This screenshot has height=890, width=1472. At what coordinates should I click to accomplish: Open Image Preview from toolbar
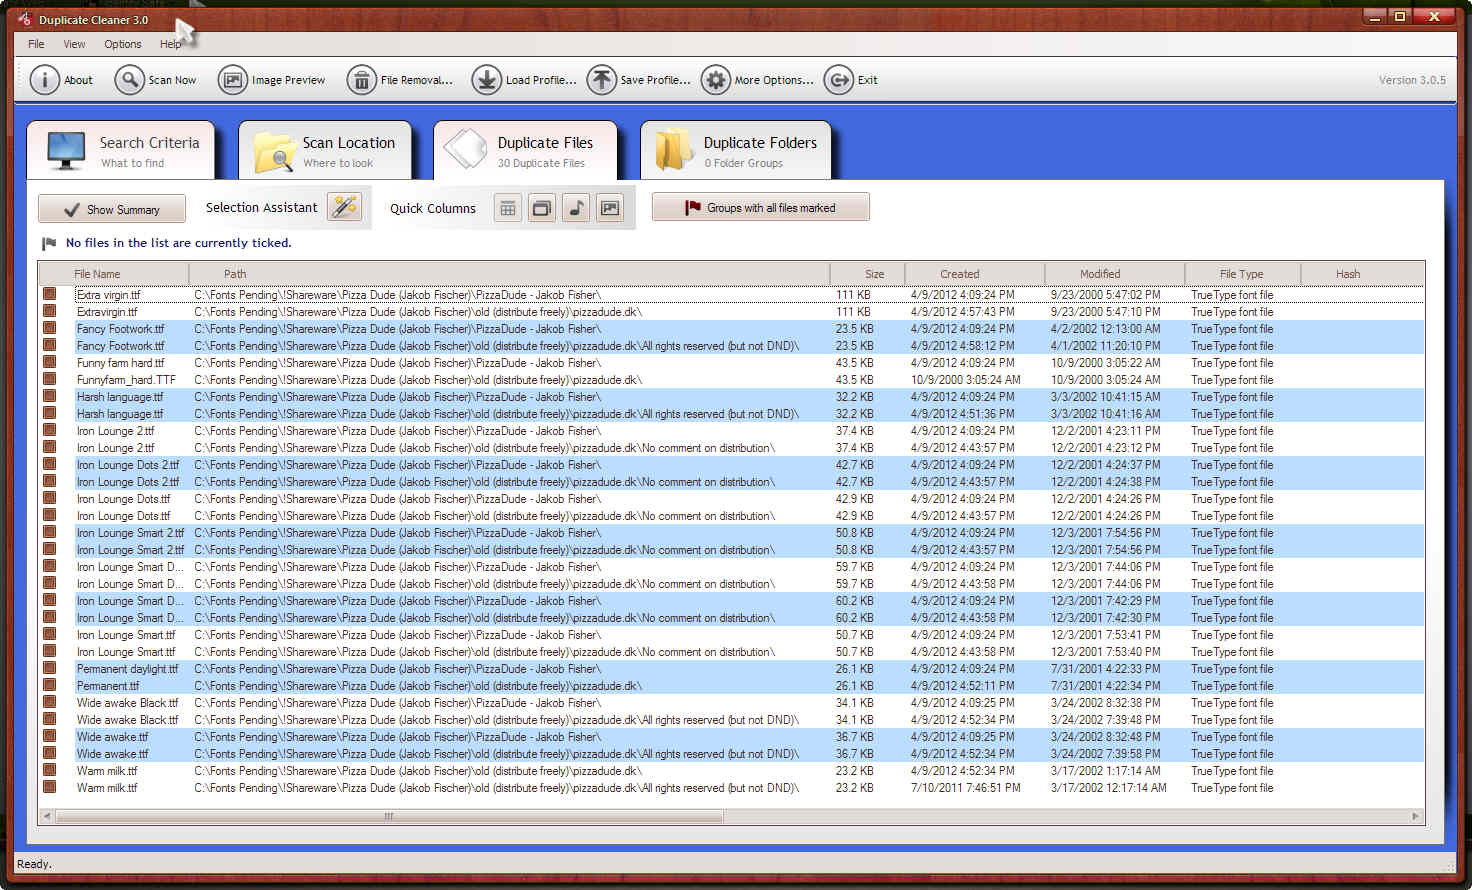click(x=233, y=80)
